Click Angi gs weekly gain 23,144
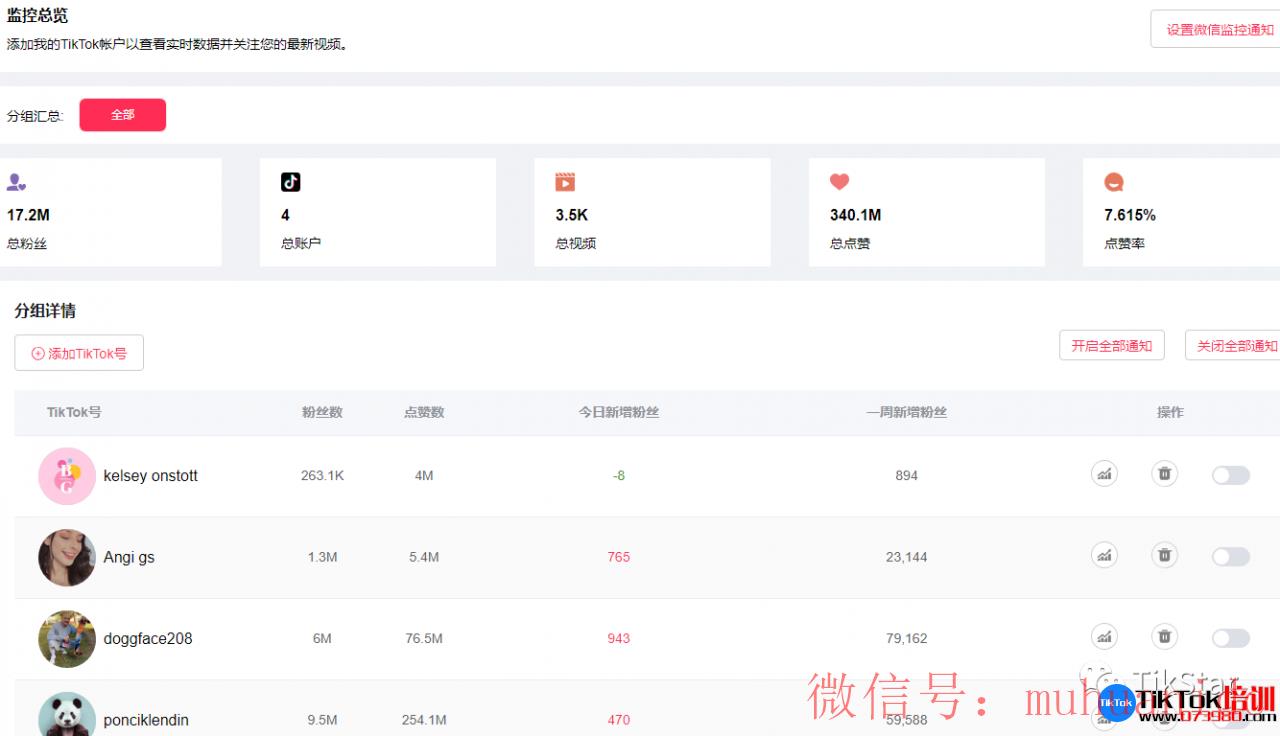1280x736 pixels. coord(907,557)
